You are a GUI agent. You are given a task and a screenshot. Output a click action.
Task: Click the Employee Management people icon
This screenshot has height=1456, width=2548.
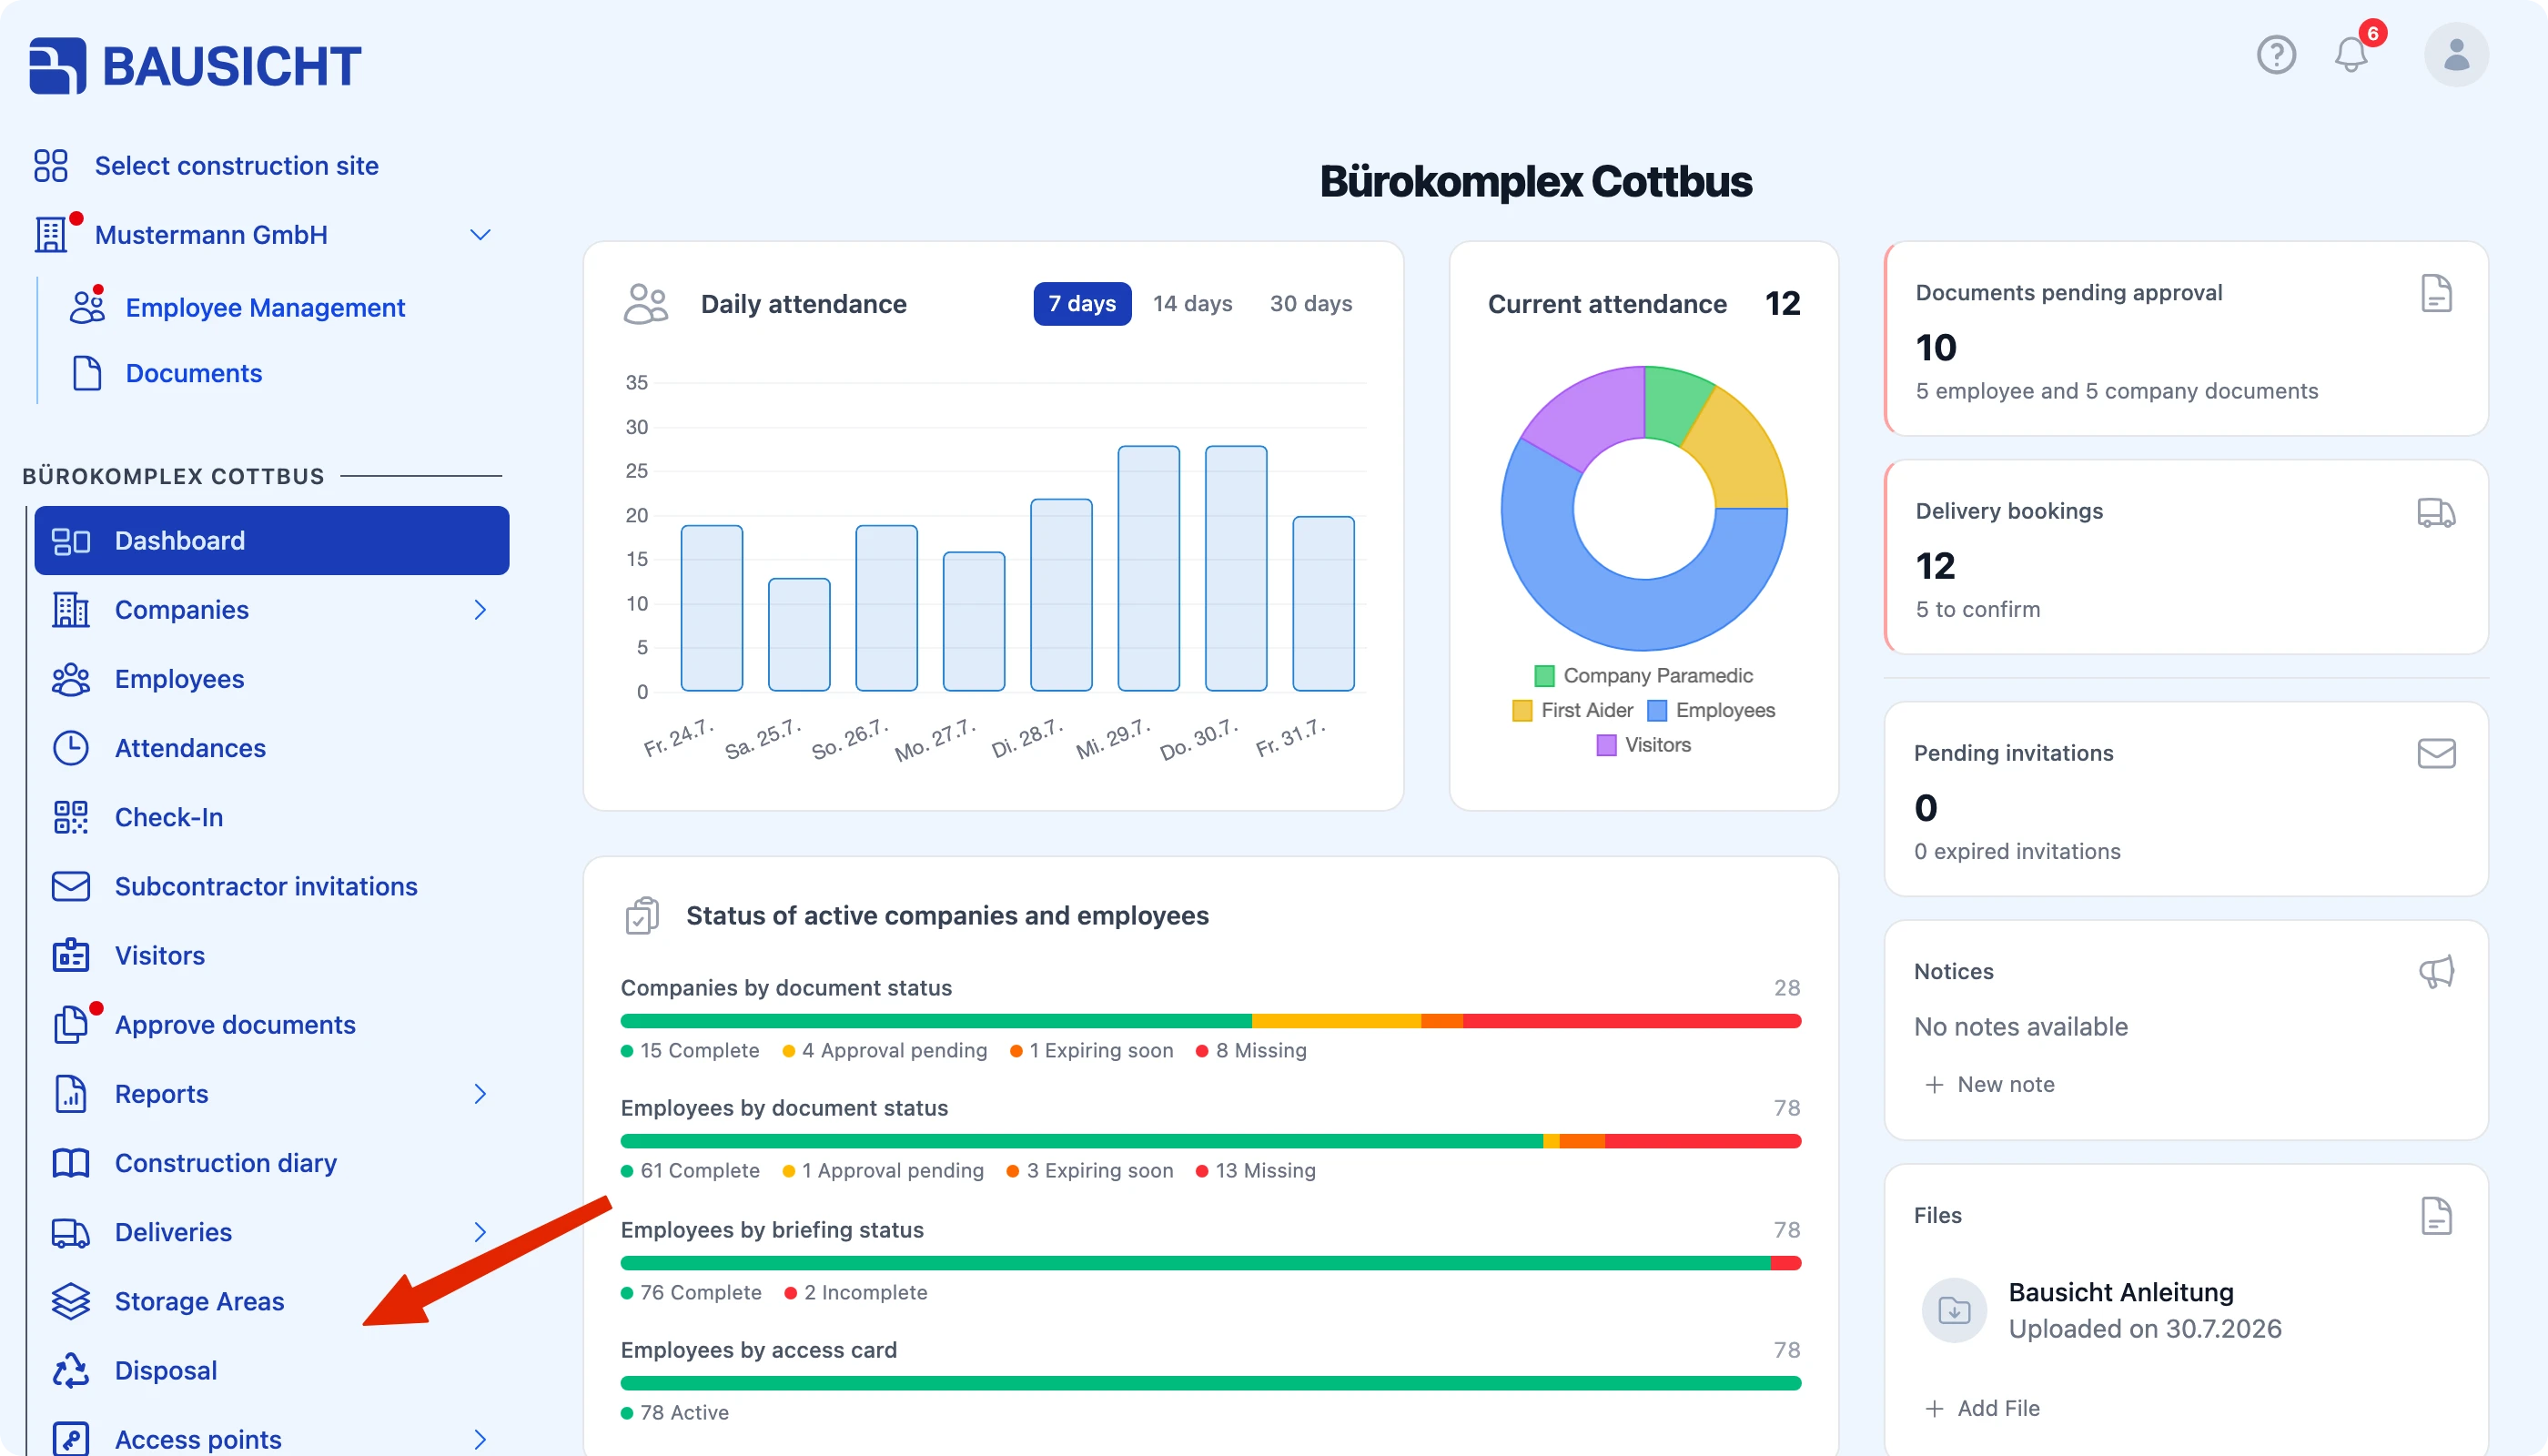pos(87,307)
